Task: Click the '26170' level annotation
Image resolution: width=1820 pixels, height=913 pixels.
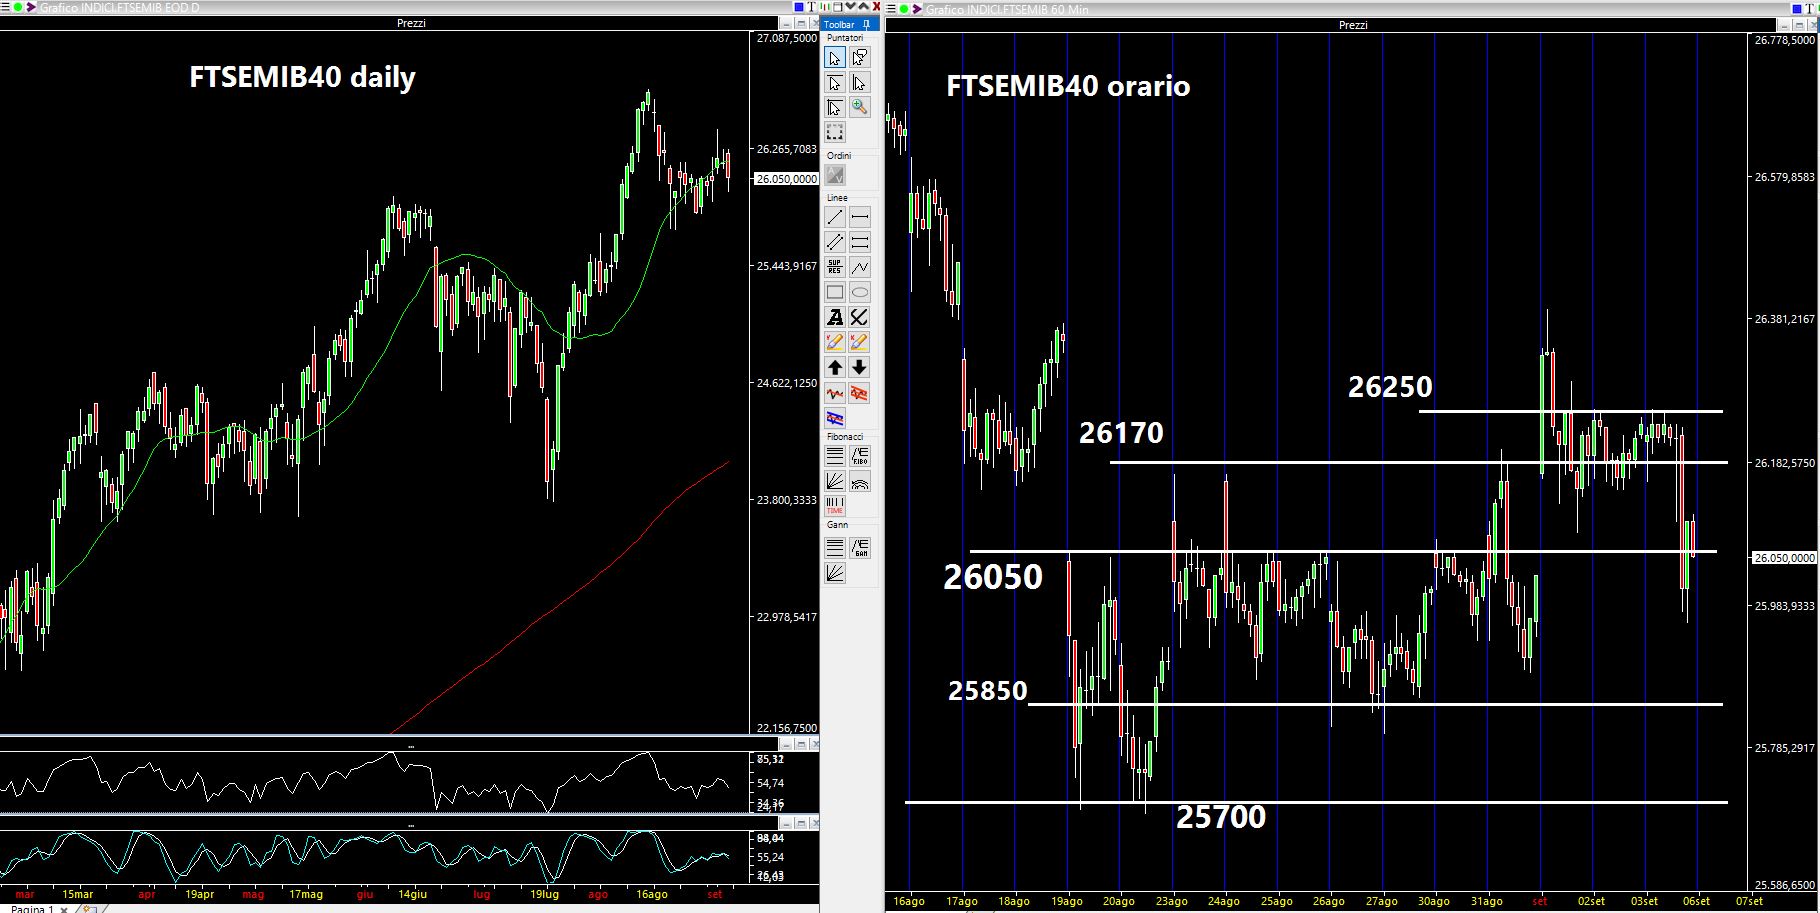Action: [x=1121, y=433]
